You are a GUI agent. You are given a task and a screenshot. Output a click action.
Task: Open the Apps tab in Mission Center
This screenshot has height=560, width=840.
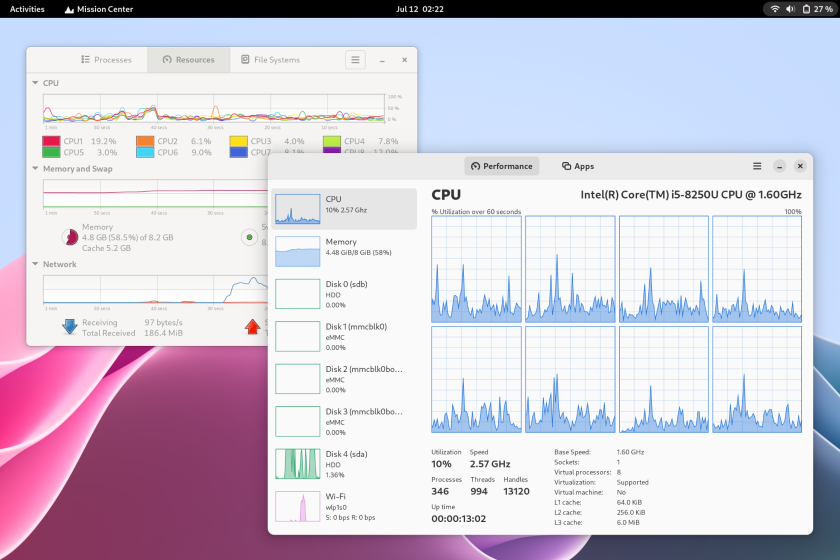click(578, 166)
